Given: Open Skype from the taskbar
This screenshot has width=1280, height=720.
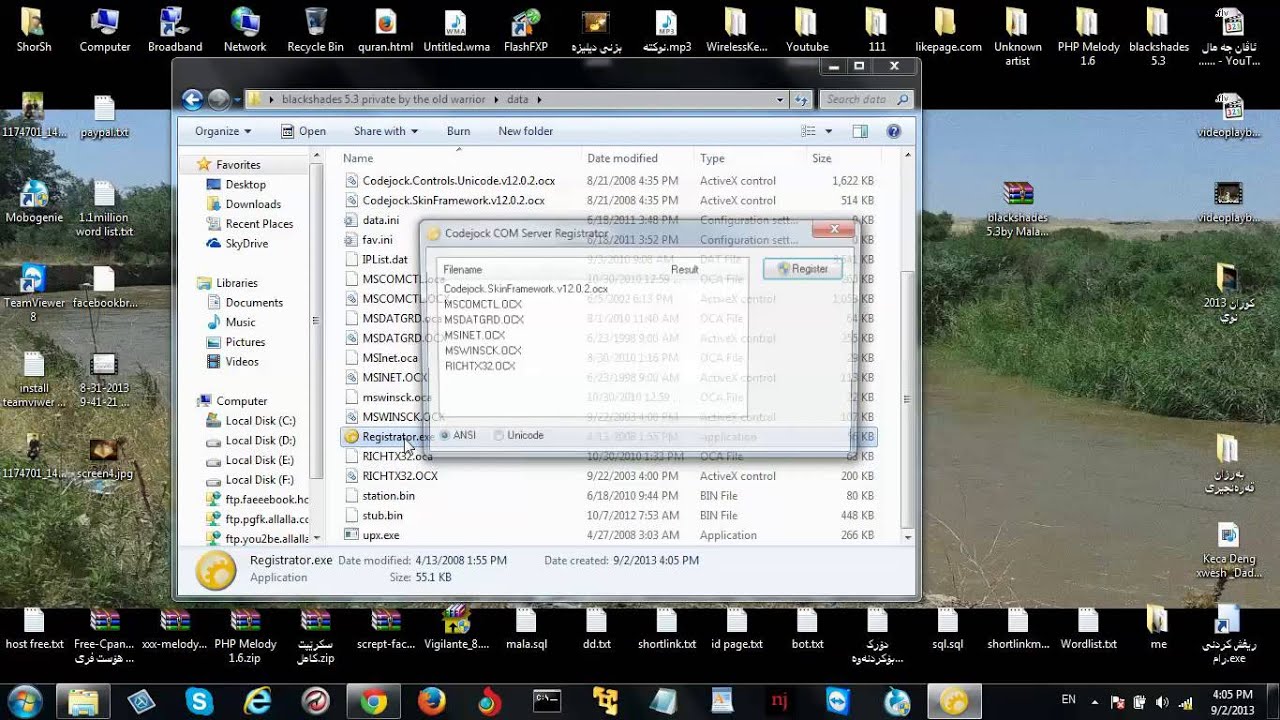Looking at the screenshot, I should click(200, 701).
